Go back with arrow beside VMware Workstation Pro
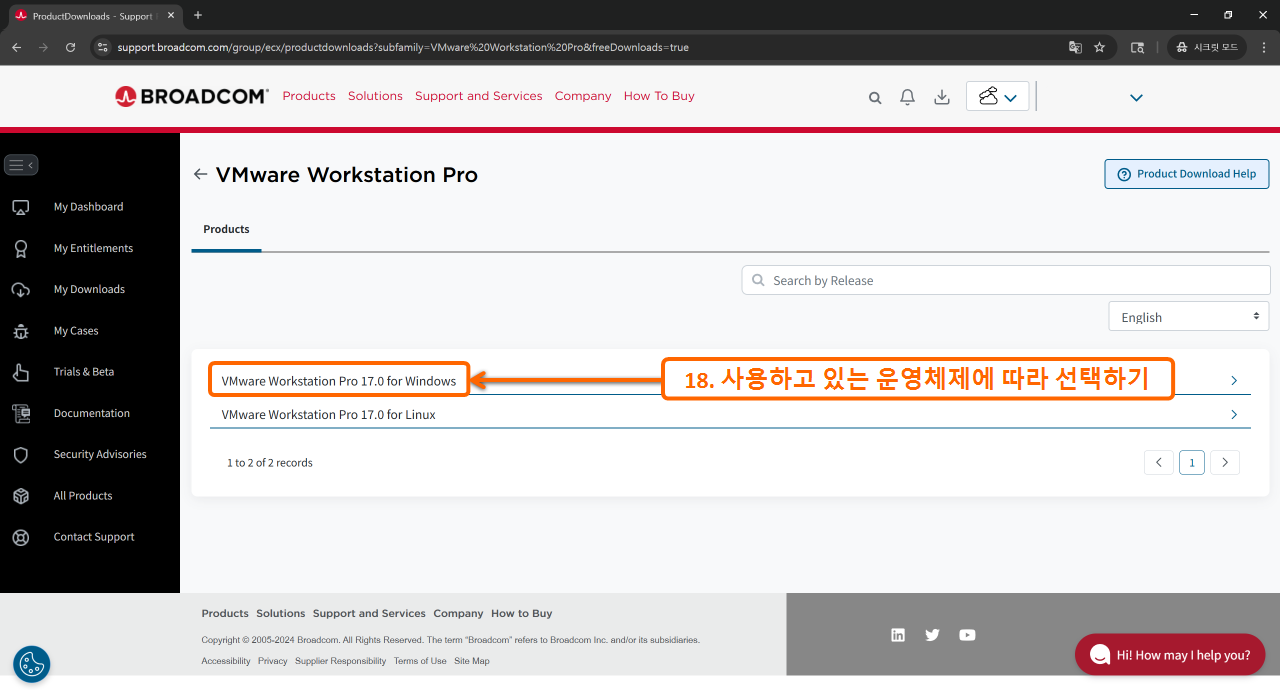Image resolution: width=1280 pixels, height=690 pixels. click(200, 174)
